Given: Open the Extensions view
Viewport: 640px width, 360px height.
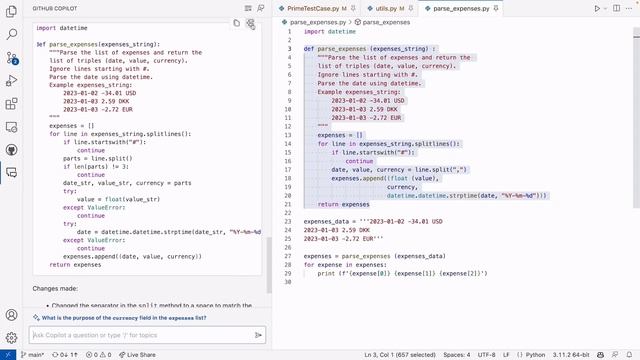Looking at the screenshot, I should [x=11, y=104].
